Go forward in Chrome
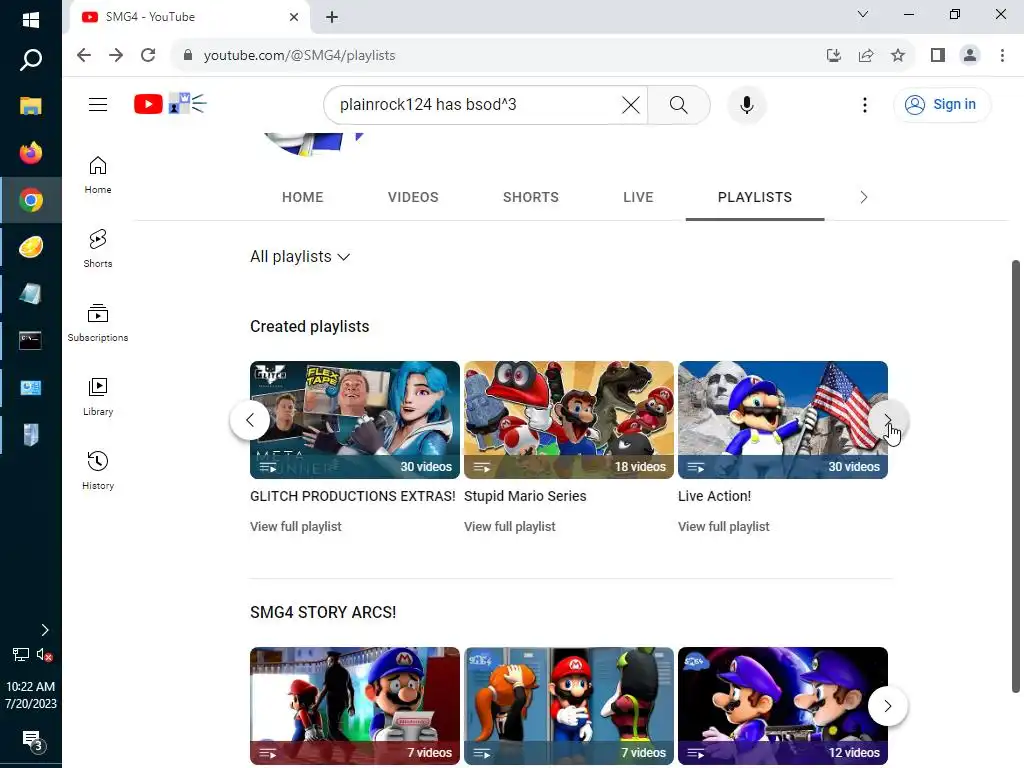The width and height of the screenshot is (1024, 768). 116,55
